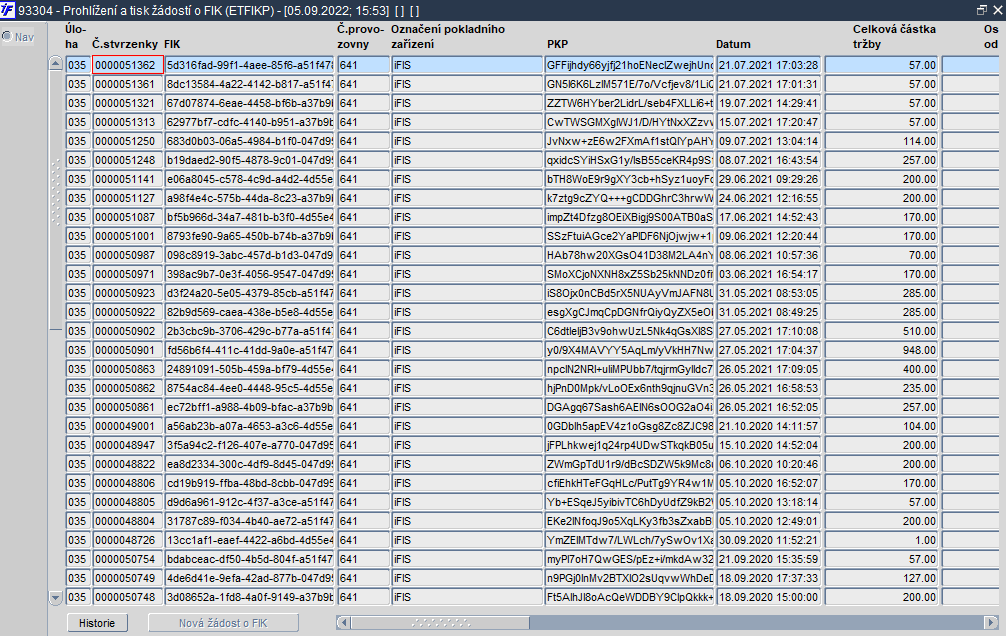Click the horizontal scrollbar left arrow
This screenshot has height=636, width=1006.
click(343, 623)
